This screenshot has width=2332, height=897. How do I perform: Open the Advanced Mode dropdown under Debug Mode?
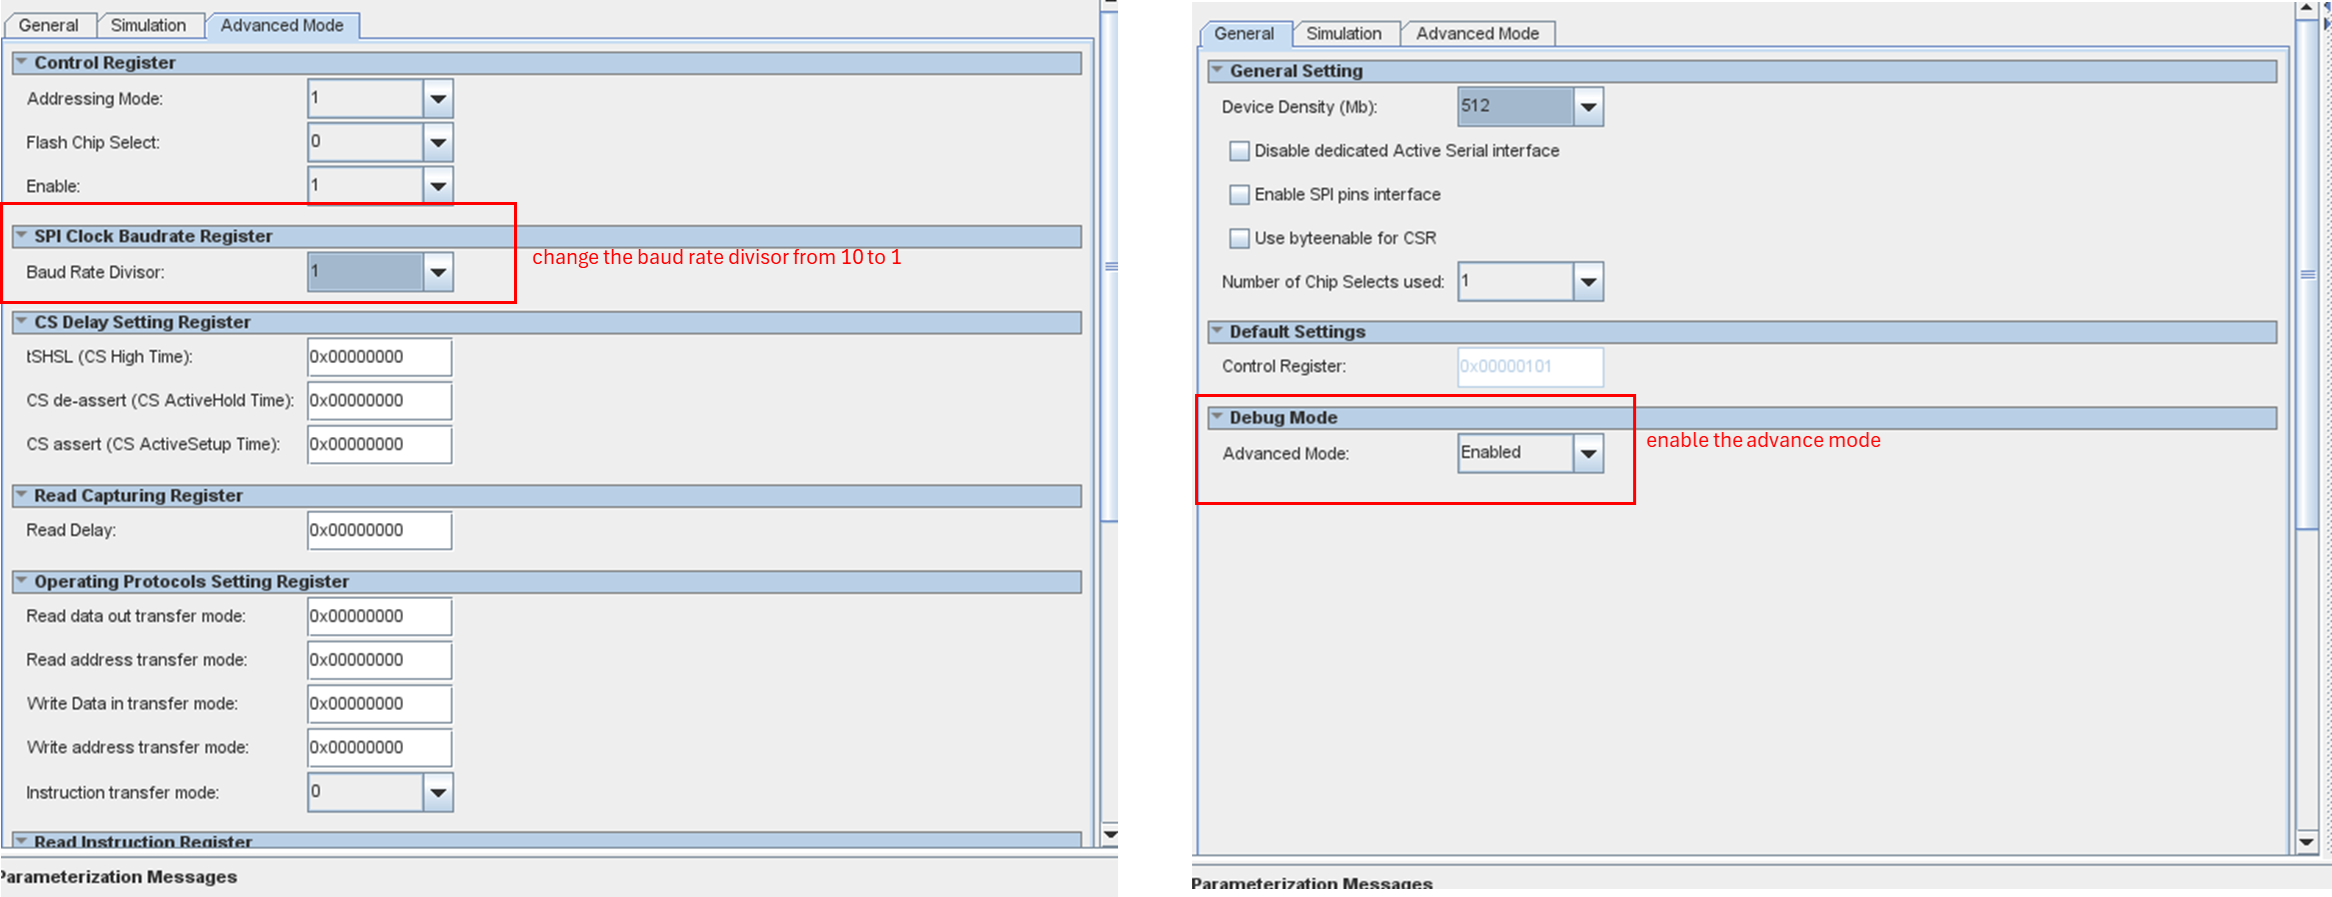coord(1588,453)
